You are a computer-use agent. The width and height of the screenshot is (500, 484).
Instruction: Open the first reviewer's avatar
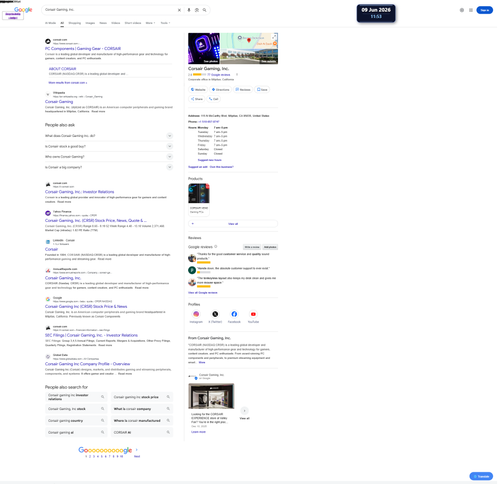(192, 258)
